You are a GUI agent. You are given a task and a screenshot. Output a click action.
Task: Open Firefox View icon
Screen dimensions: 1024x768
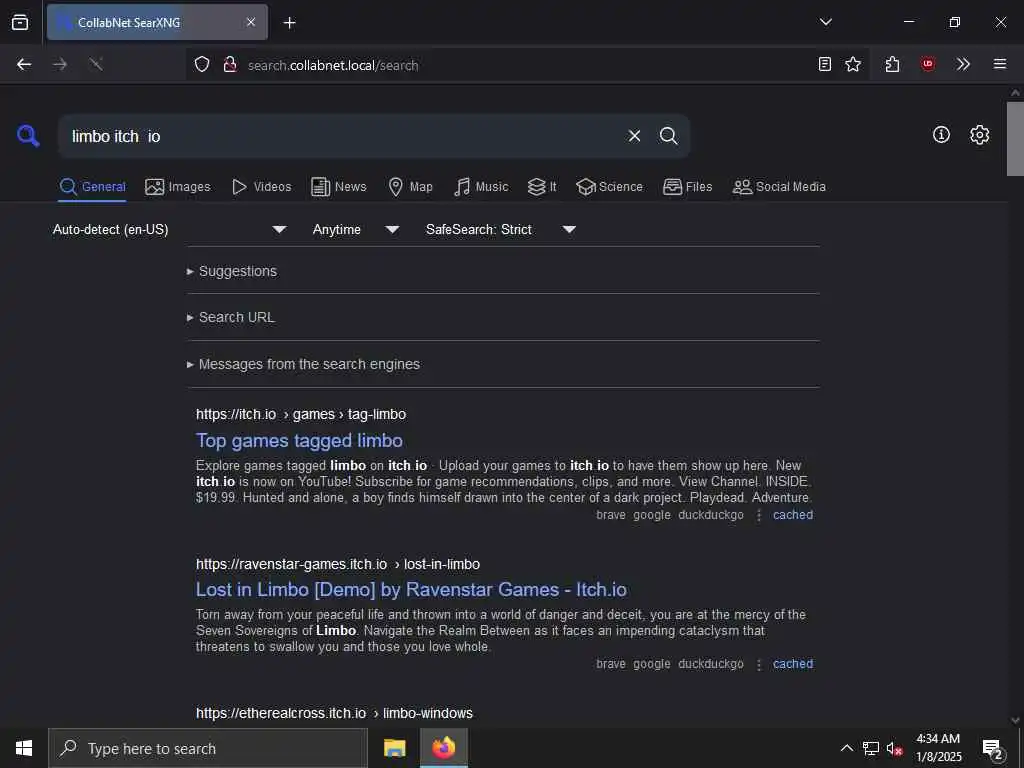pyautogui.click(x=20, y=22)
